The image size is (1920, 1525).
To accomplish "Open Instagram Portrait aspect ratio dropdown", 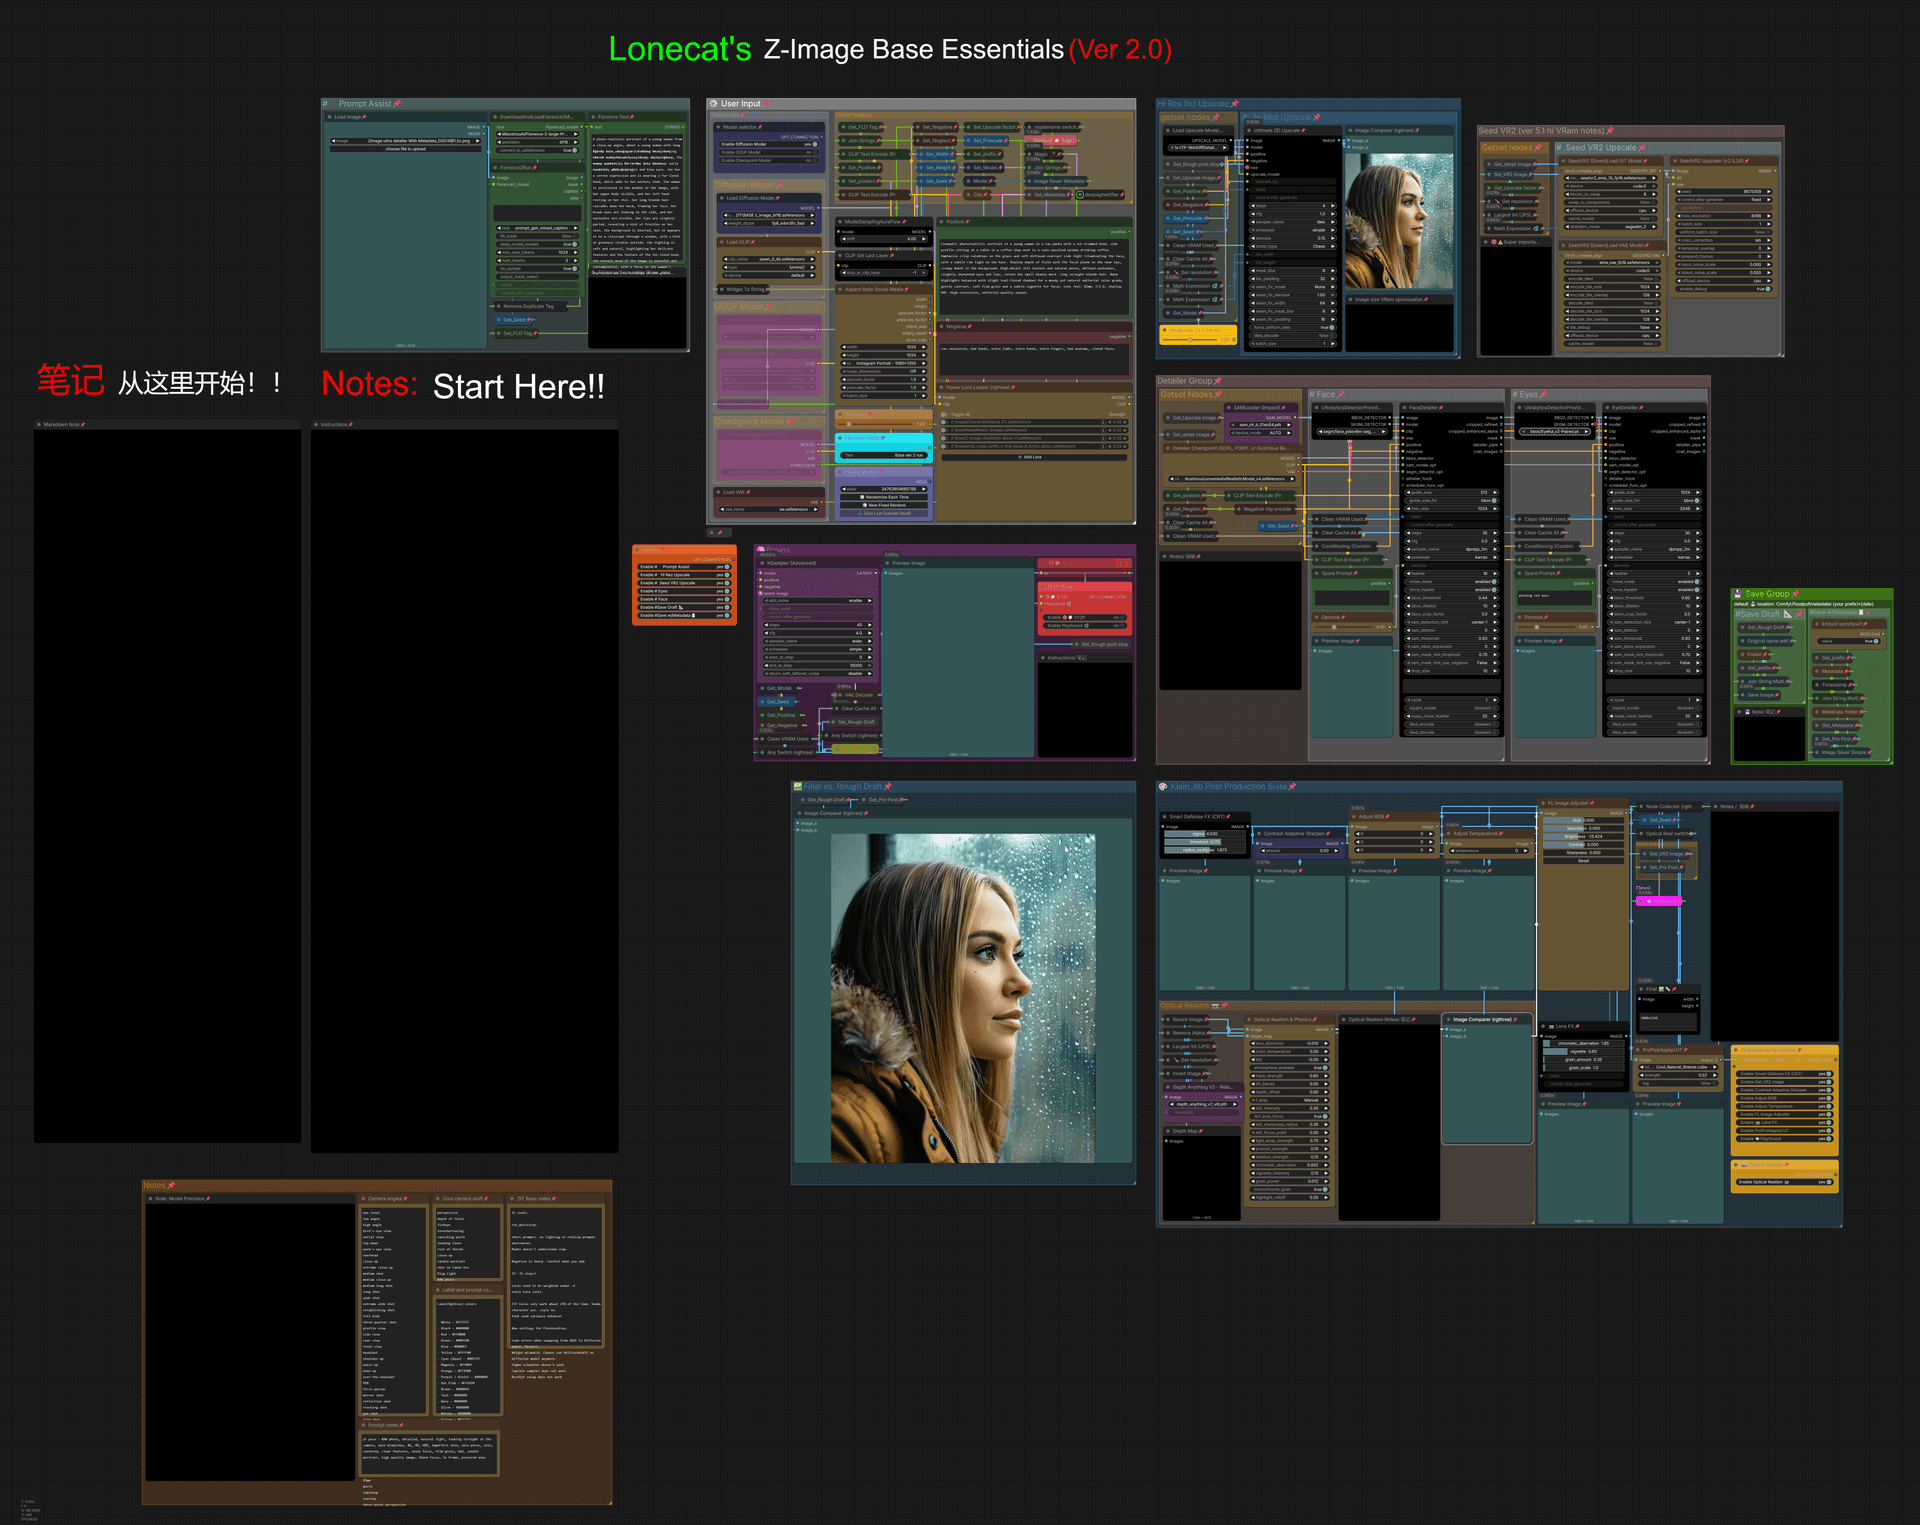I will tap(884, 363).
